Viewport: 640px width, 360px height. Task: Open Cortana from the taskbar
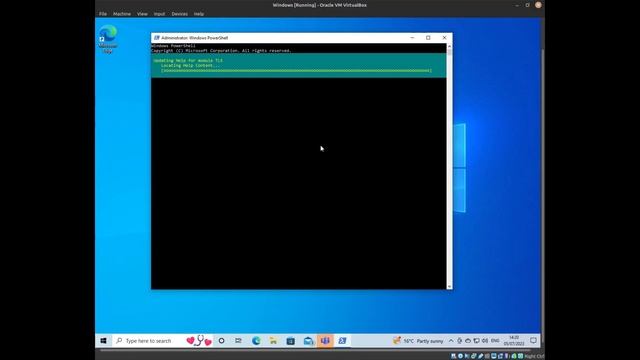[x=221, y=340]
